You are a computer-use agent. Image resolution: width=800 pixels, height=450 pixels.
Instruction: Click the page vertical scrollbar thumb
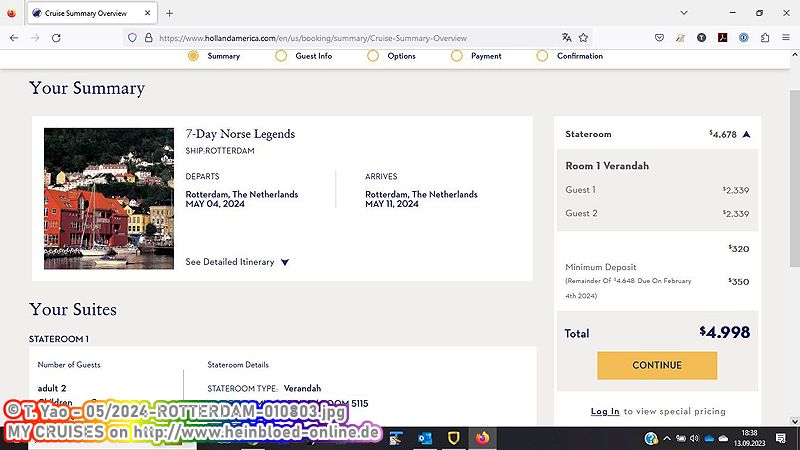tap(794, 178)
